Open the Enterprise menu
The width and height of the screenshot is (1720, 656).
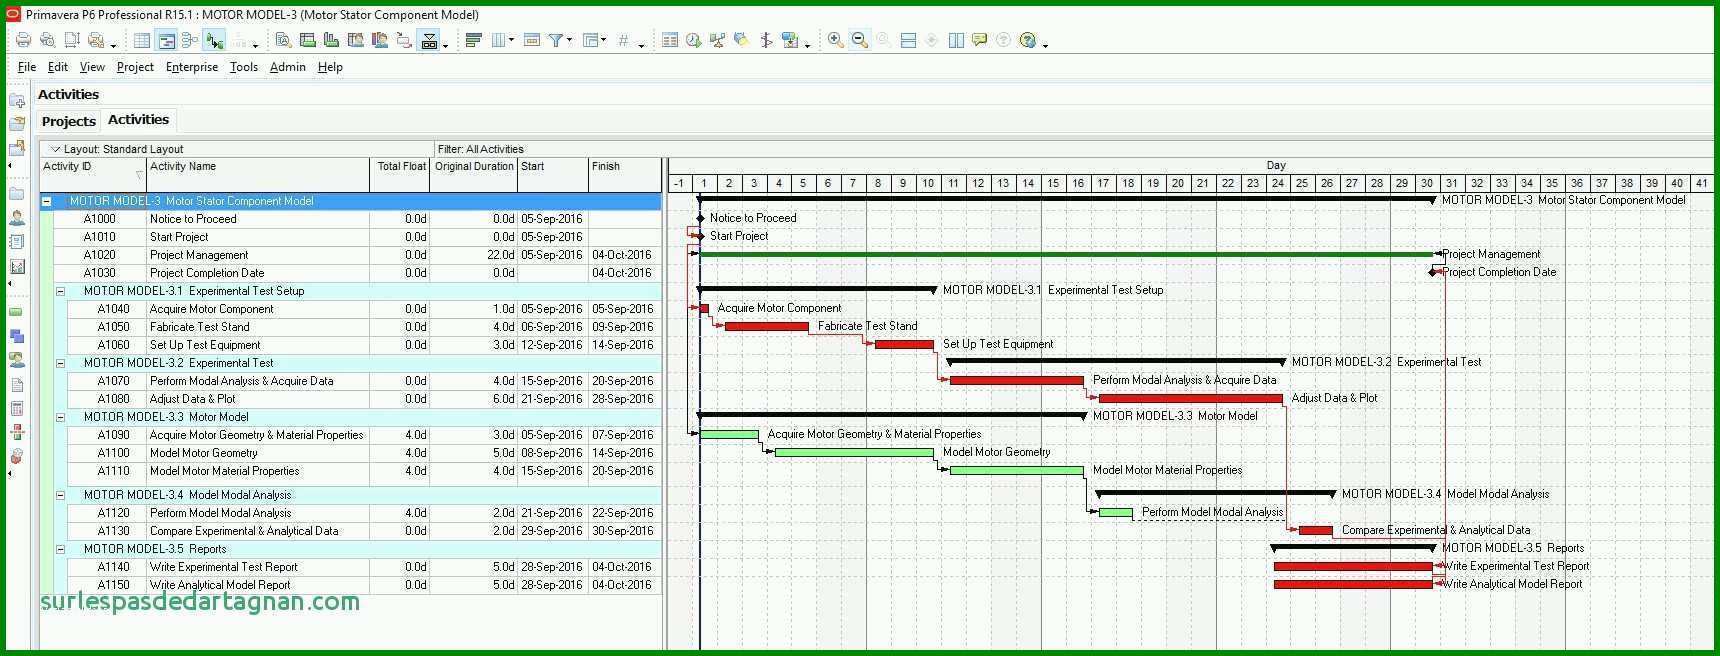click(192, 67)
